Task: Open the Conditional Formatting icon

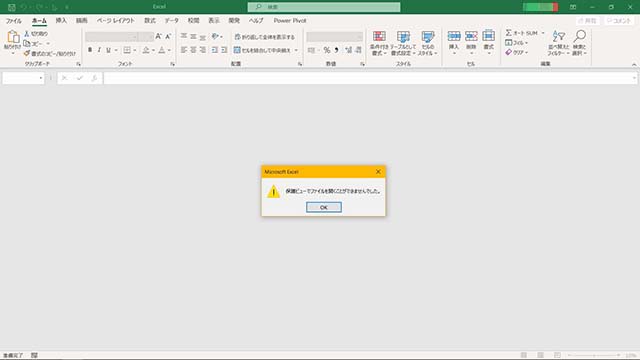Action: pos(379,37)
